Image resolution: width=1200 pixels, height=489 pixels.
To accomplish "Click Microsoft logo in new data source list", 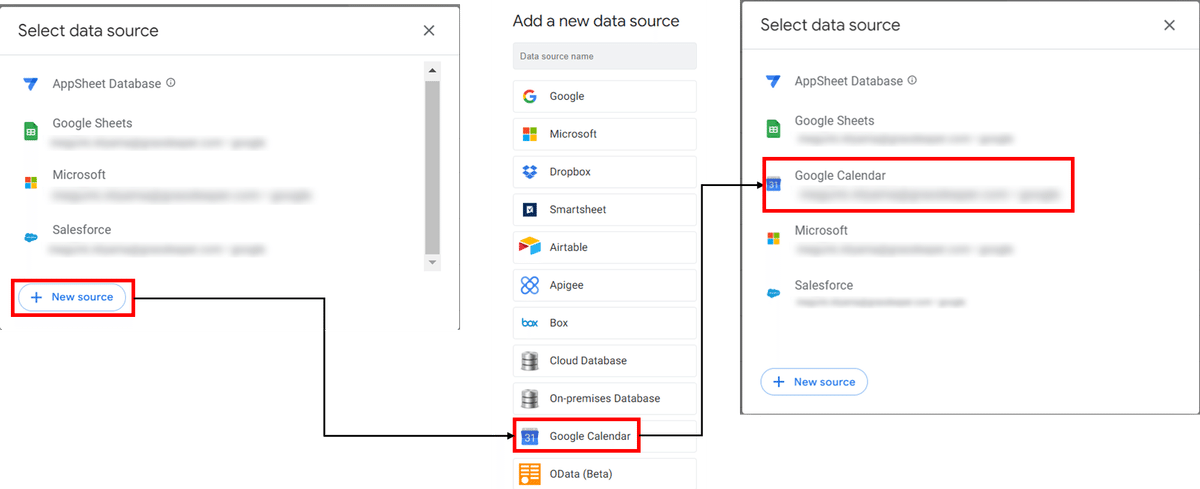I will (530, 134).
